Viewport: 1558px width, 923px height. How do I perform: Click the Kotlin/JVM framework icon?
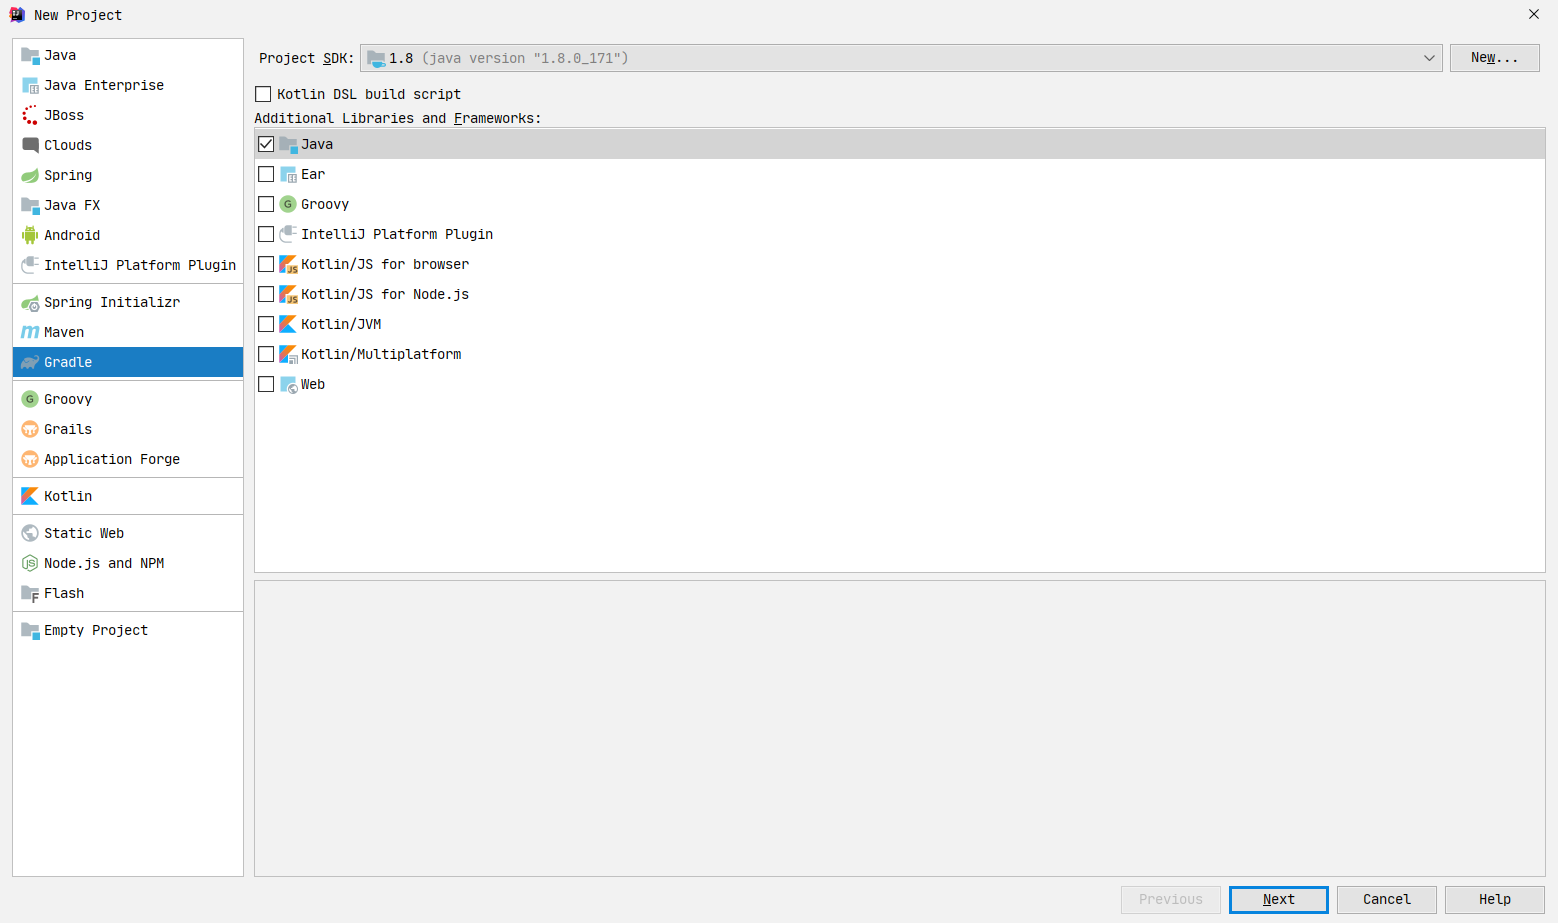(288, 324)
